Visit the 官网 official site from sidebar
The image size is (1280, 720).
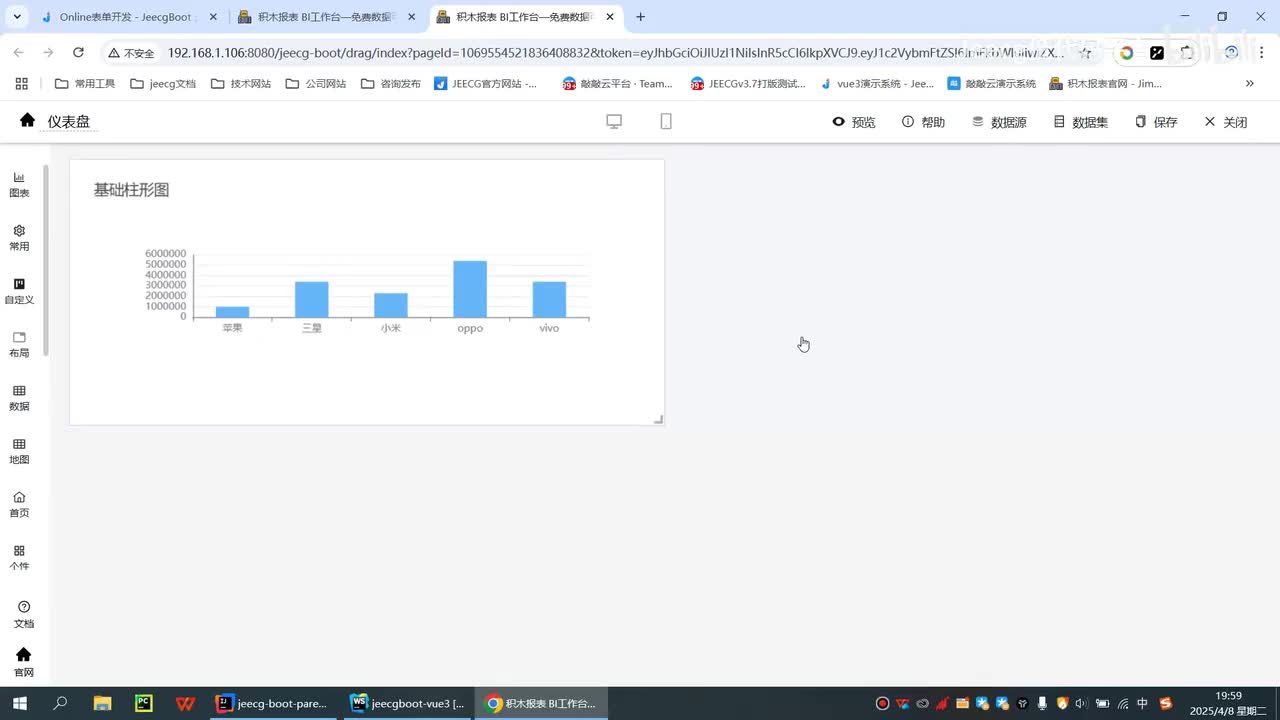click(x=24, y=662)
